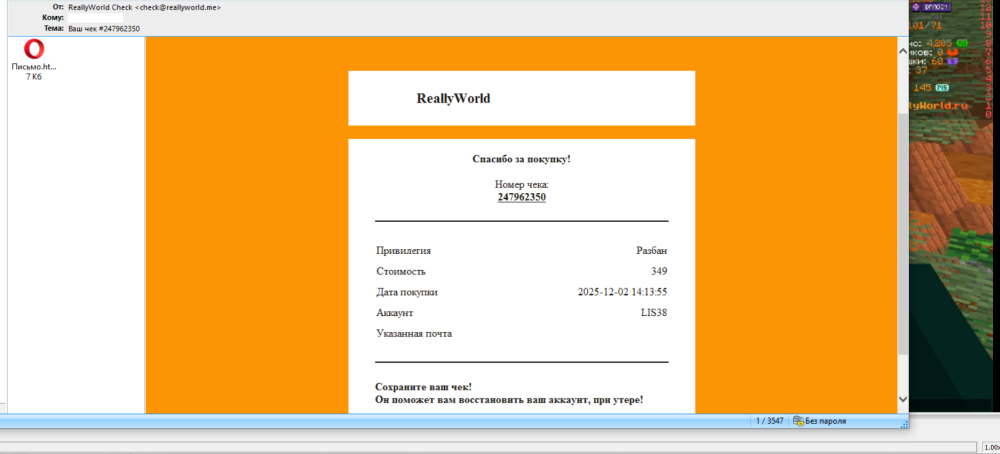Click the Аккаунт row label
The image size is (1000, 454).
pyautogui.click(x=395, y=313)
